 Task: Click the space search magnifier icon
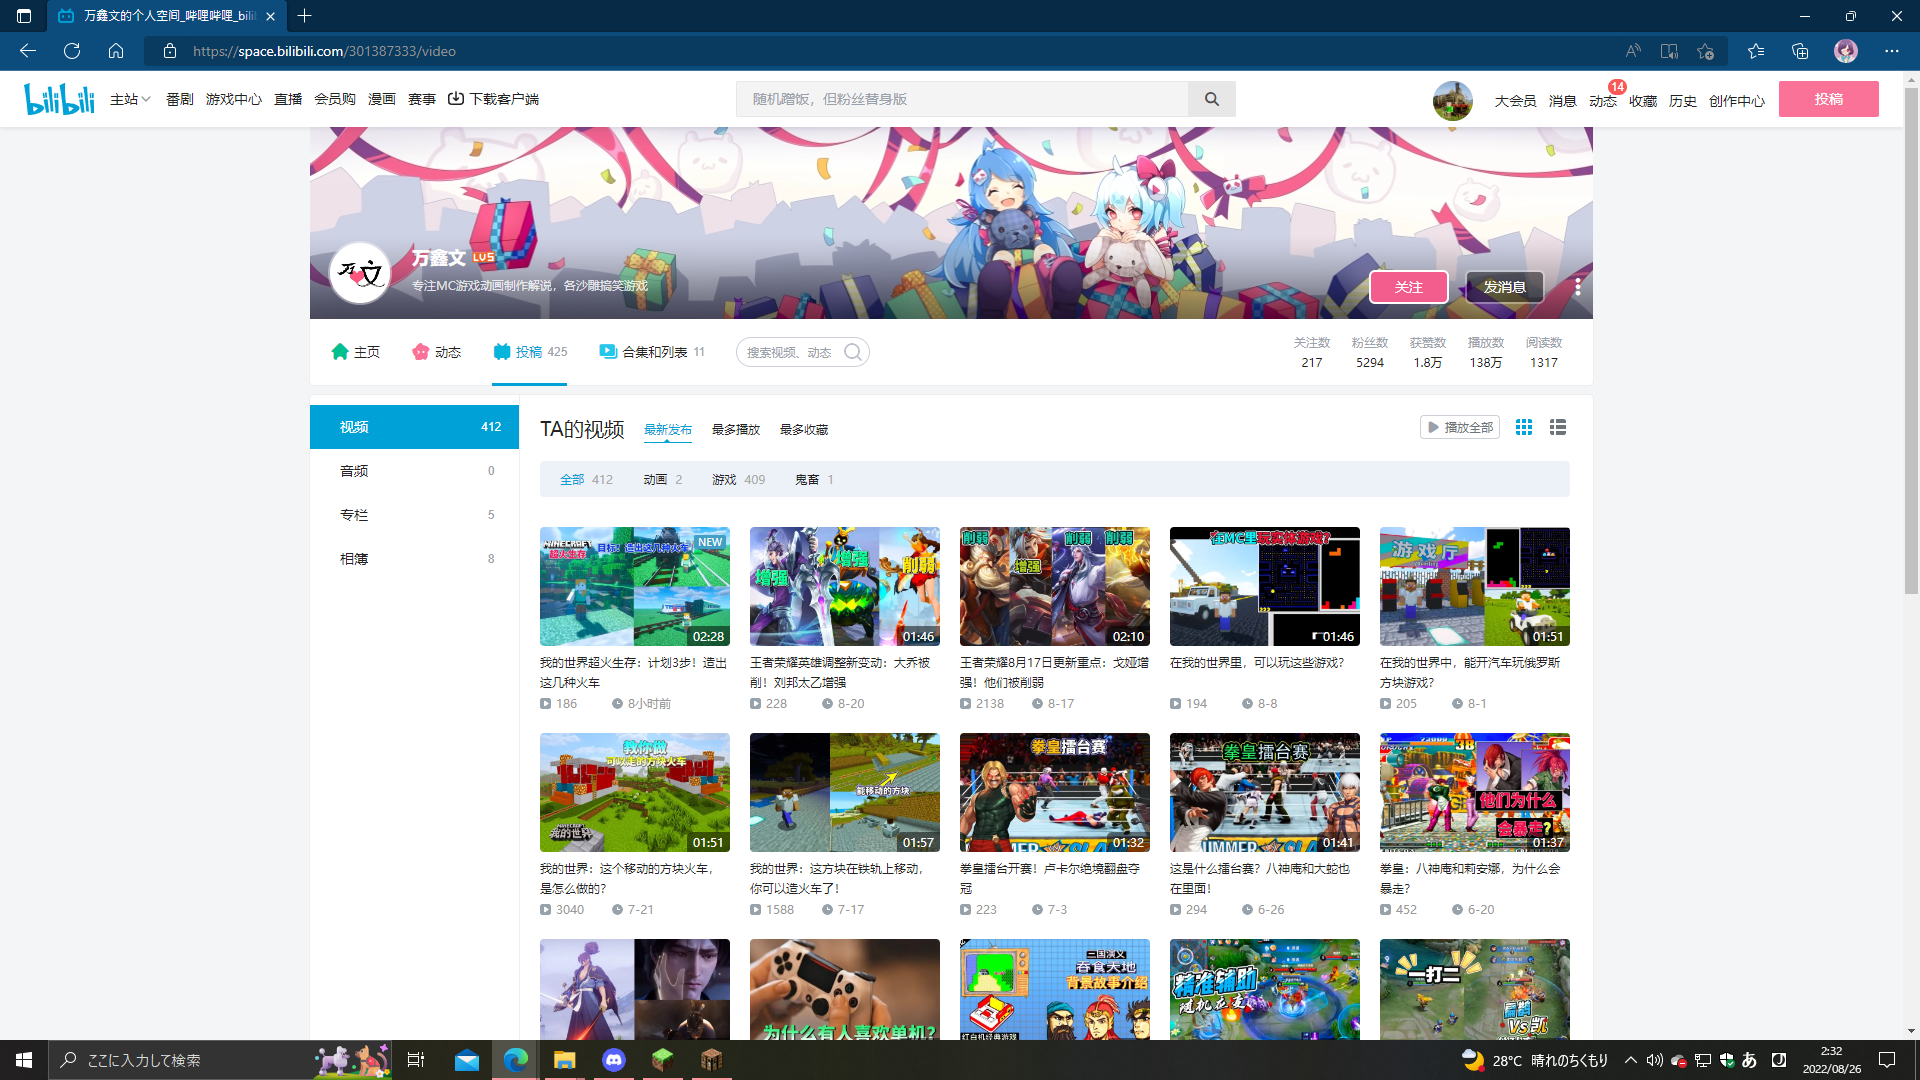pos(852,352)
